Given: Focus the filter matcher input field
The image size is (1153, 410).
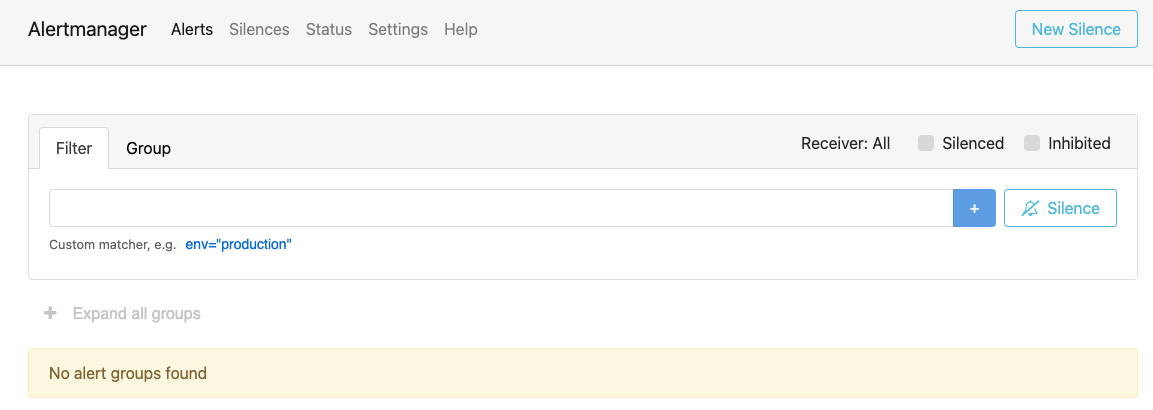Looking at the screenshot, I should coord(500,208).
